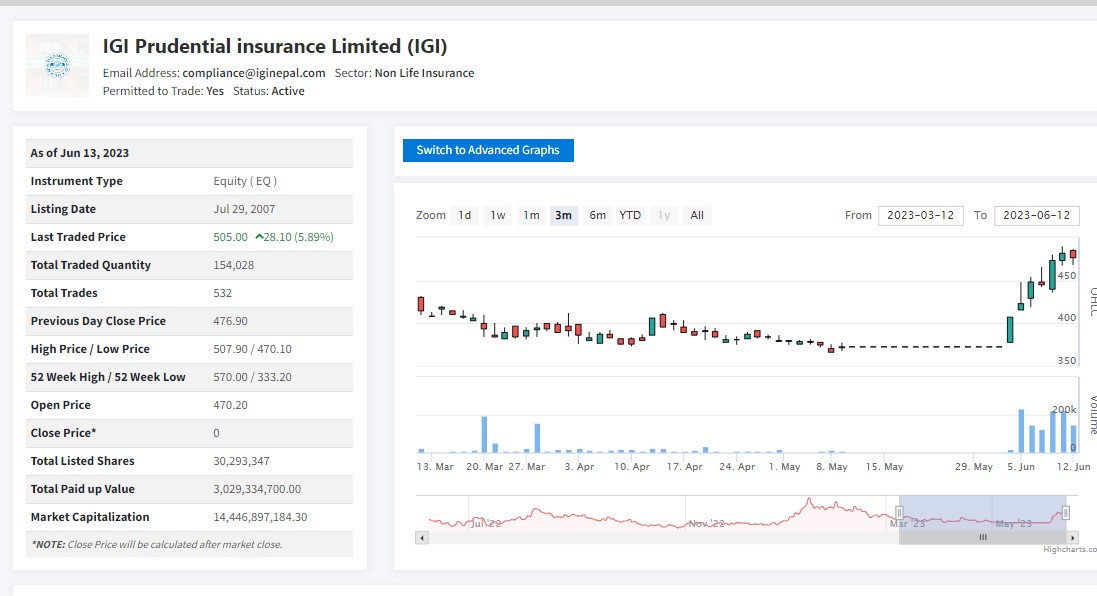This screenshot has width=1097, height=596.
Task: Click the tall green candlestick near 5. Jun
Action: [1010, 330]
